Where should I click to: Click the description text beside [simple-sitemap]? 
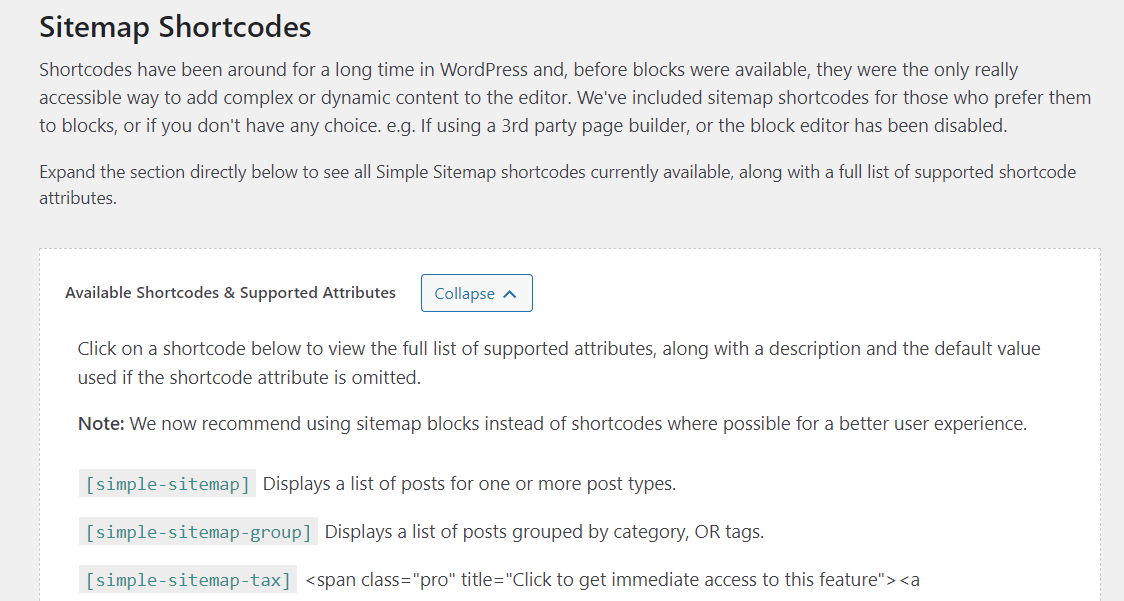point(468,483)
